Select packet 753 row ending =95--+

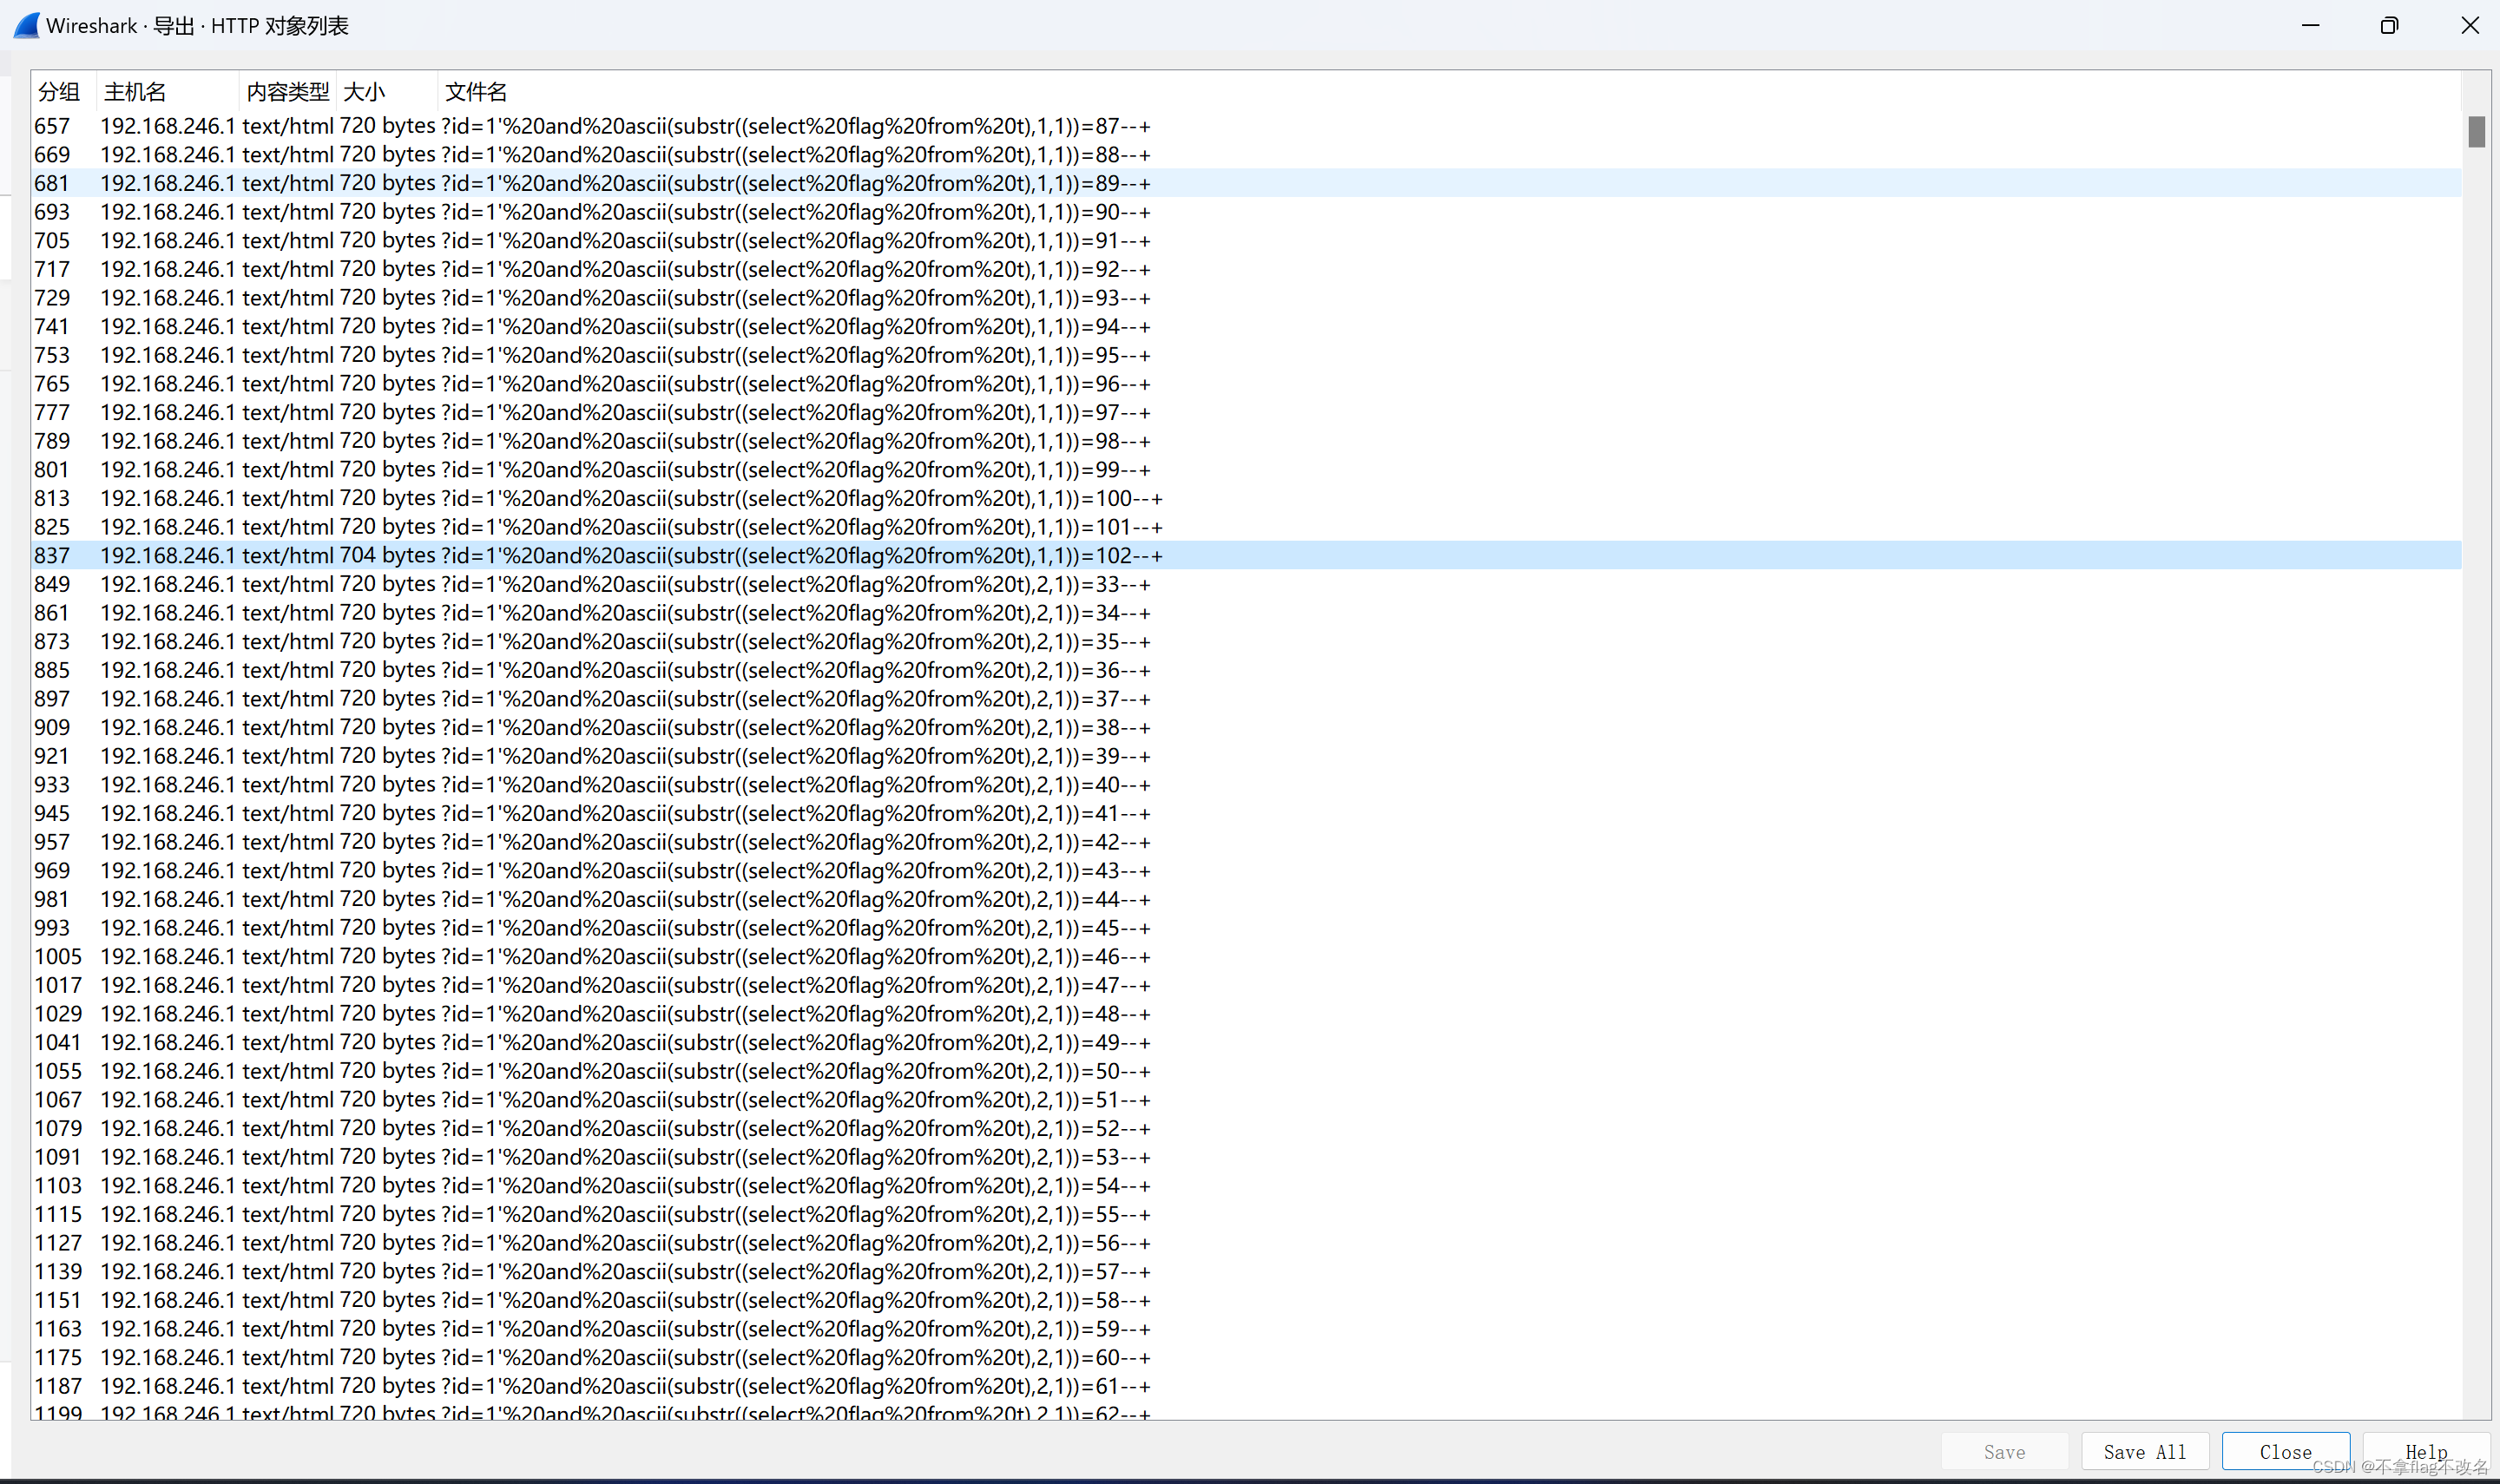tap(1246, 355)
